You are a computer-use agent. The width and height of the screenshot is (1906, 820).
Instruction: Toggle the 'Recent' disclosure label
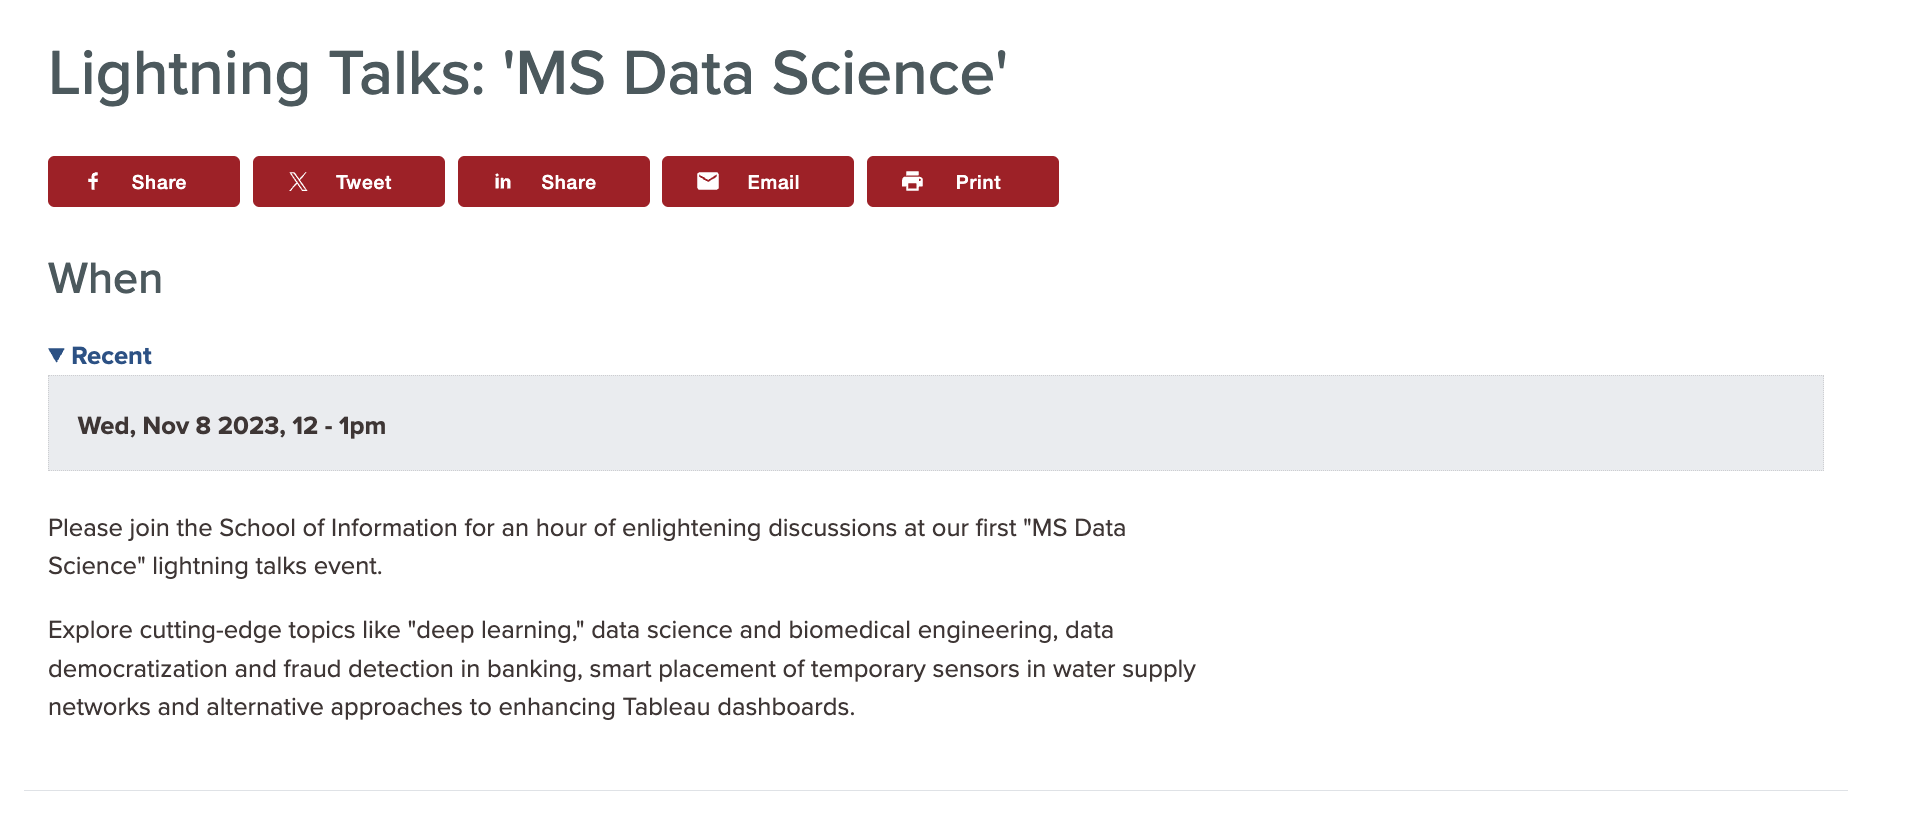pos(111,356)
